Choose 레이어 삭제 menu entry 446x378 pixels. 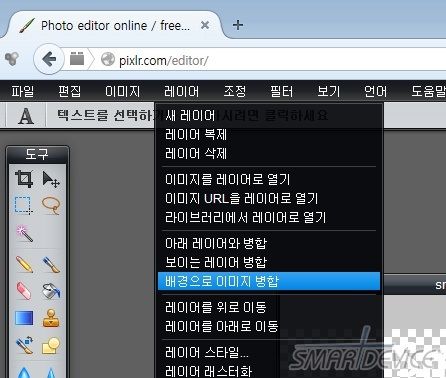269,154
